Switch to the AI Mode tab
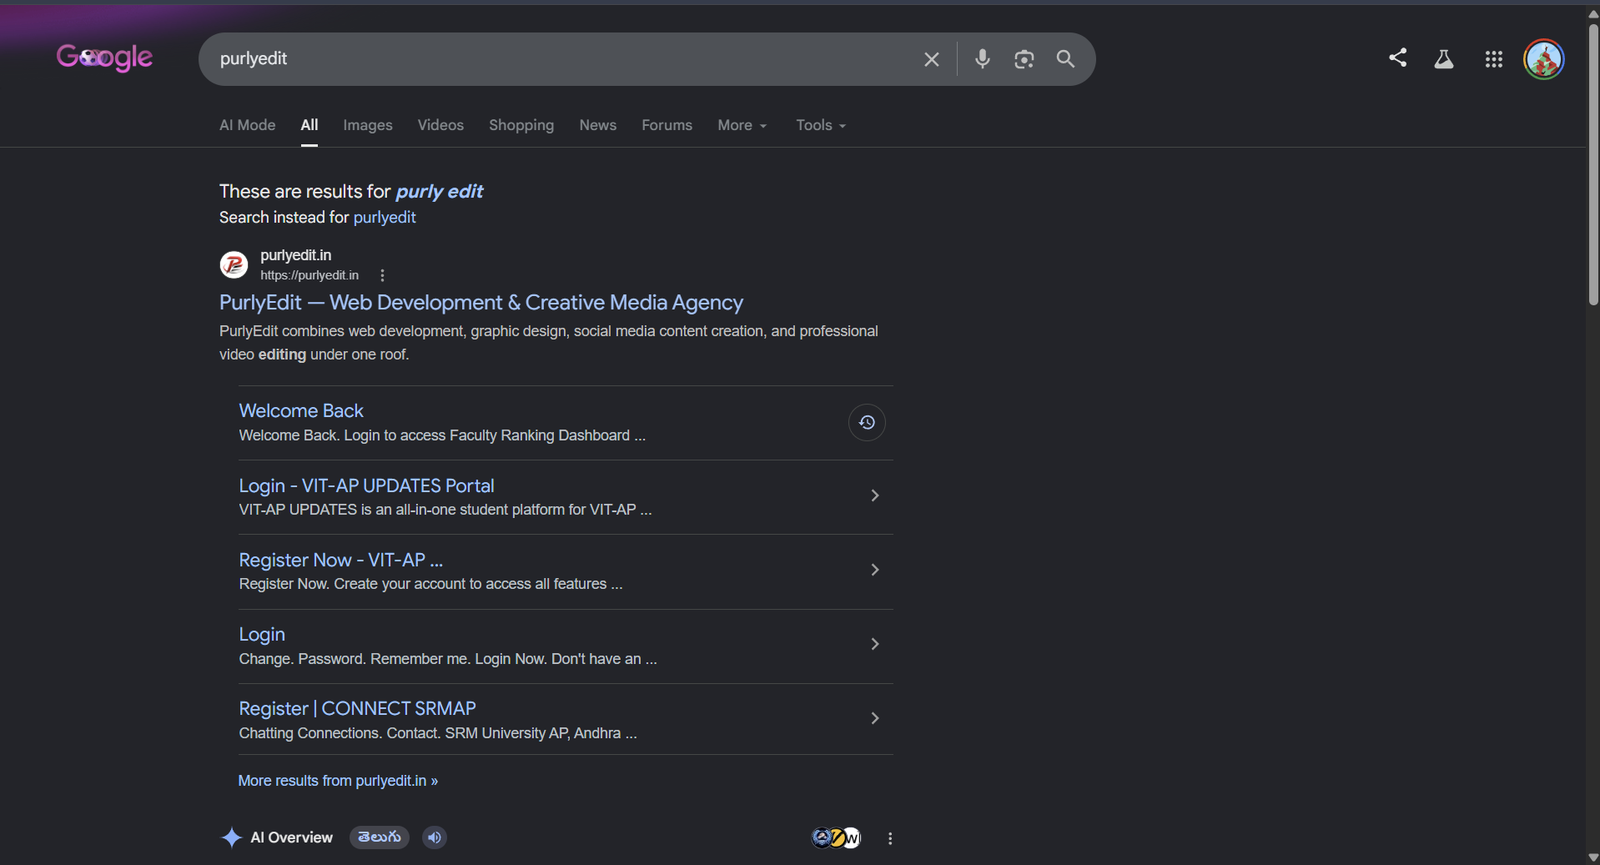 point(247,125)
